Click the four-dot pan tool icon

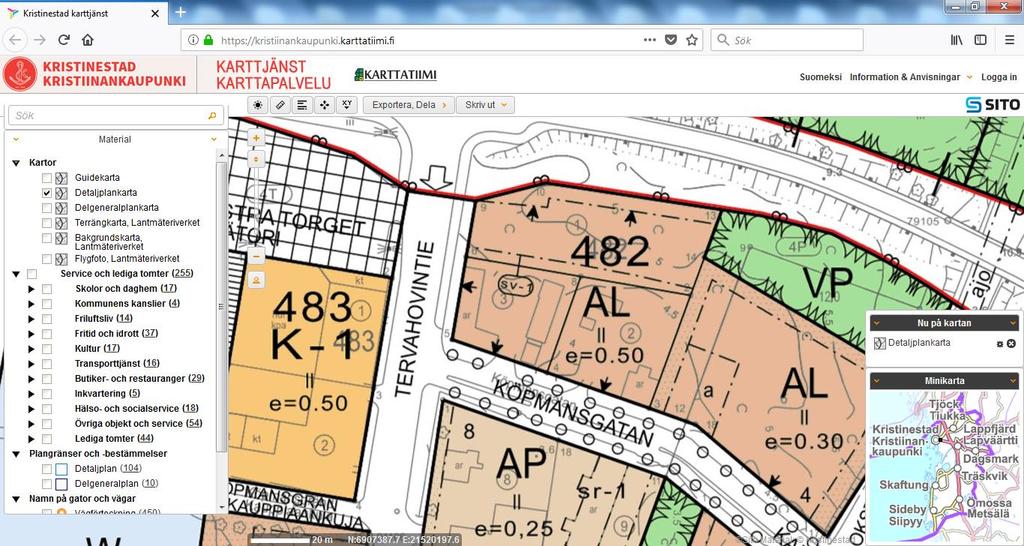(325, 105)
